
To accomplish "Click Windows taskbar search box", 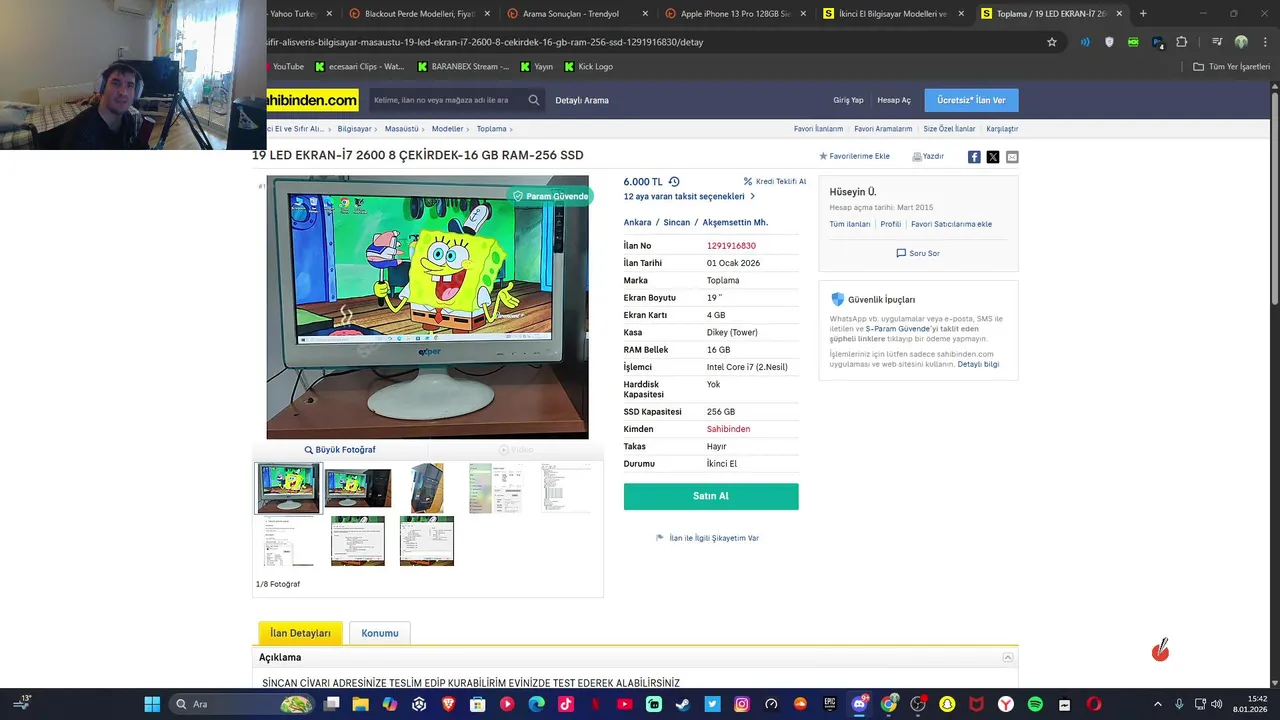I will tap(243, 704).
